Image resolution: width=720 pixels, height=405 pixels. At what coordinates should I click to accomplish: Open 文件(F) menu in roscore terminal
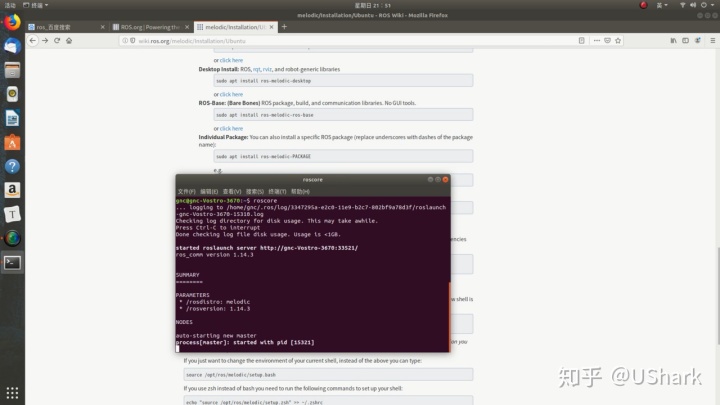[x=186, y=191]
